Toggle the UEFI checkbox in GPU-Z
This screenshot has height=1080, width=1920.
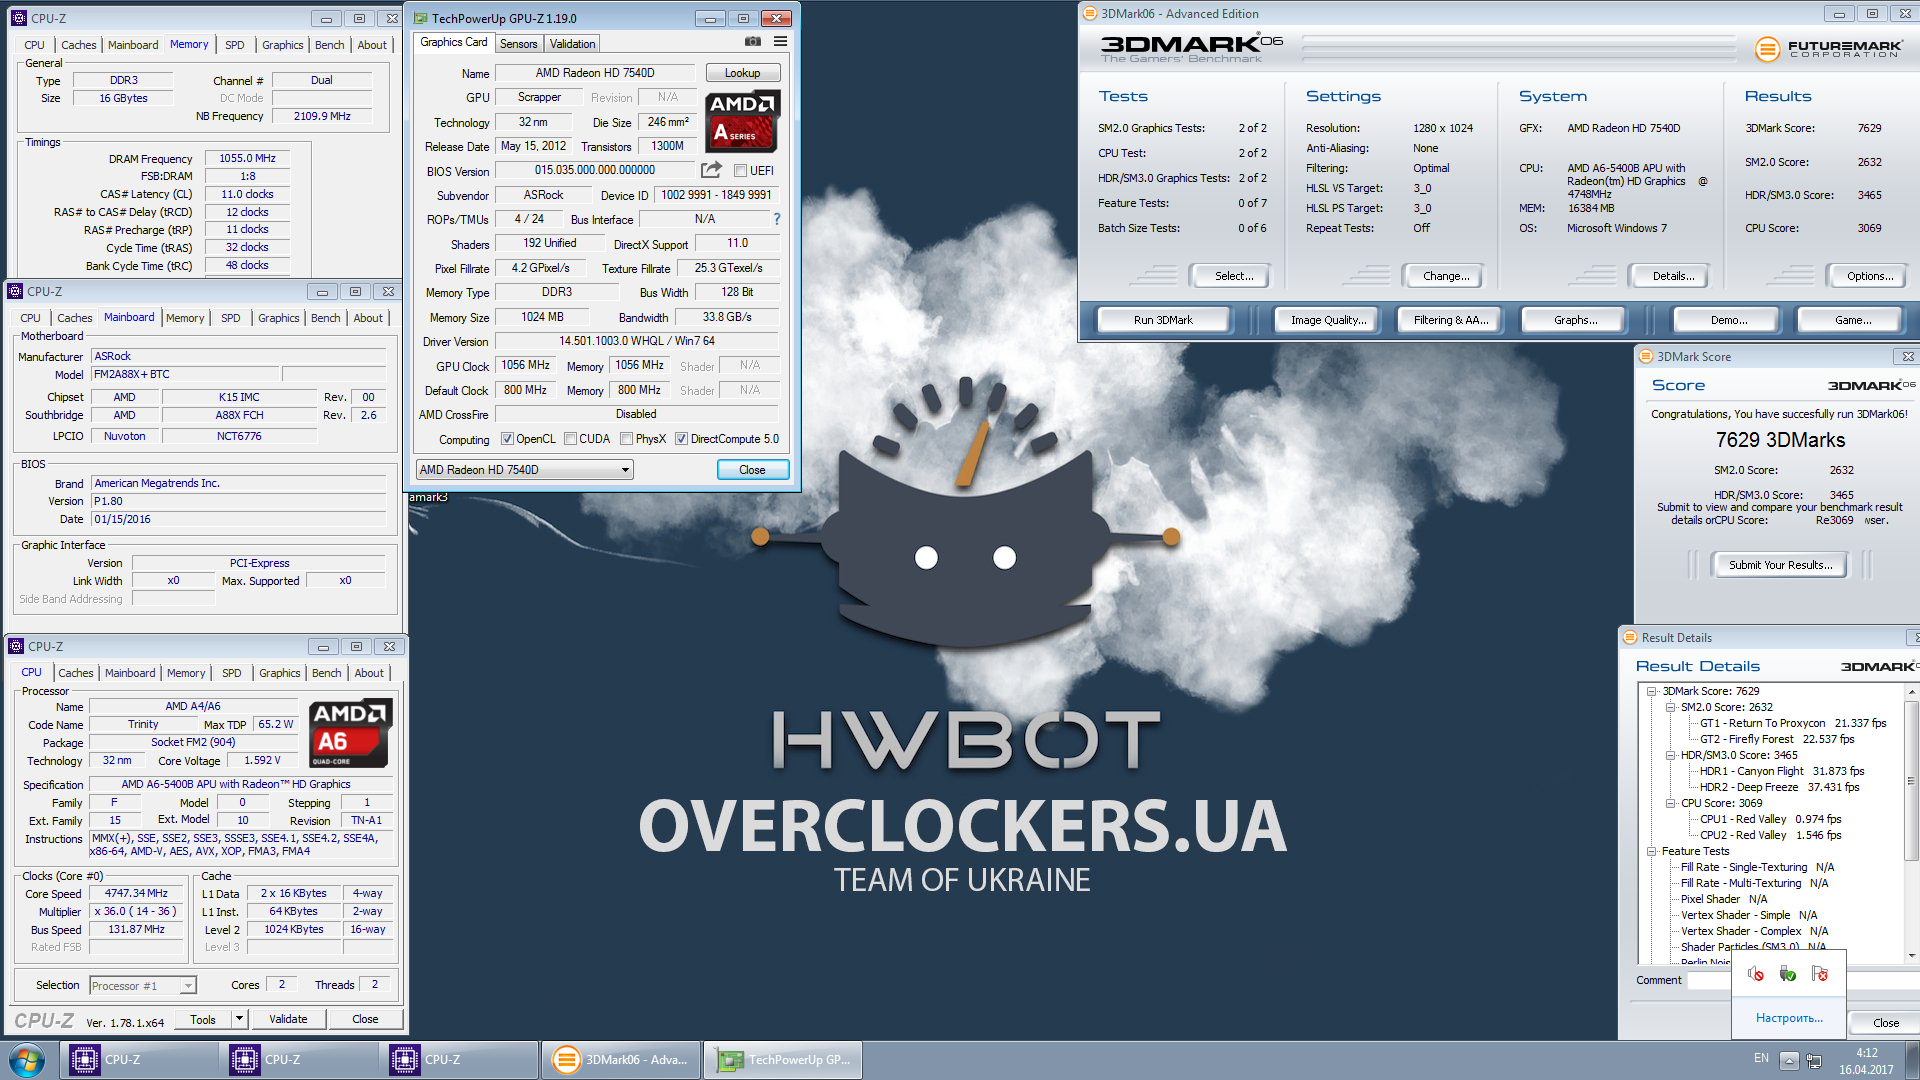click(741, 171)
